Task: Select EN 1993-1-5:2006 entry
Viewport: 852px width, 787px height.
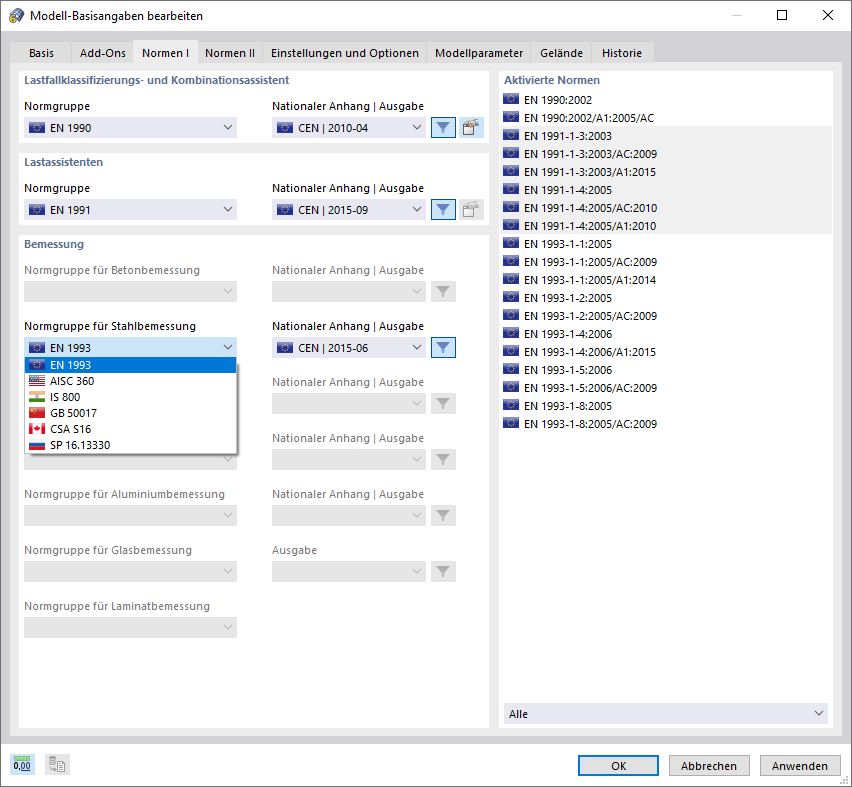Action: point(666,370)
